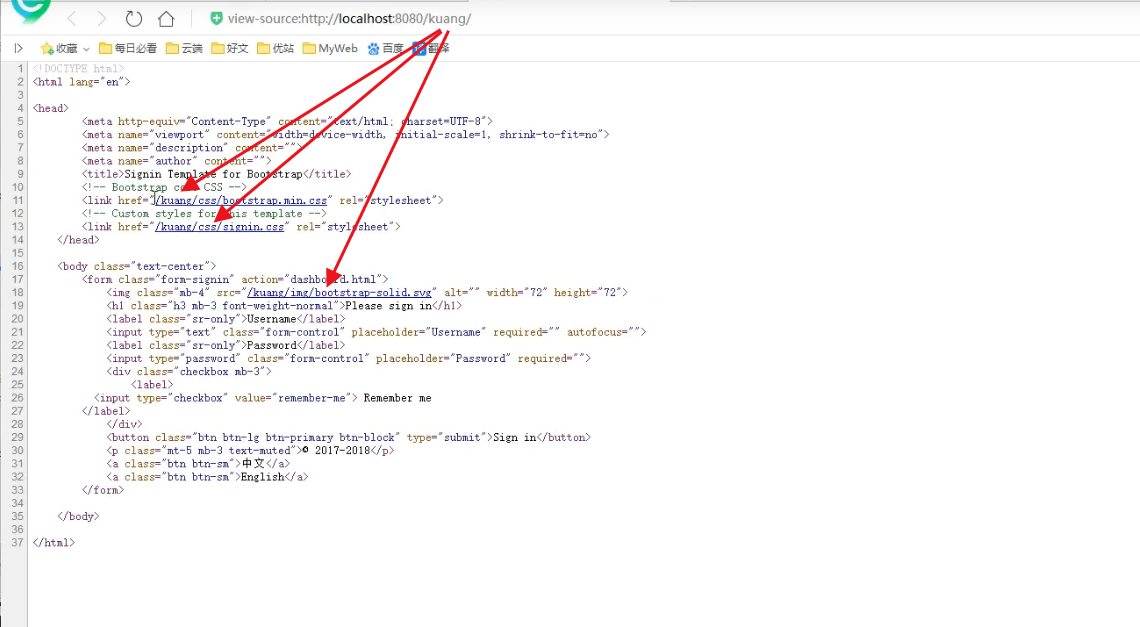Click the '</html>' closing tag
The image size is (1140, 627).
54,543
